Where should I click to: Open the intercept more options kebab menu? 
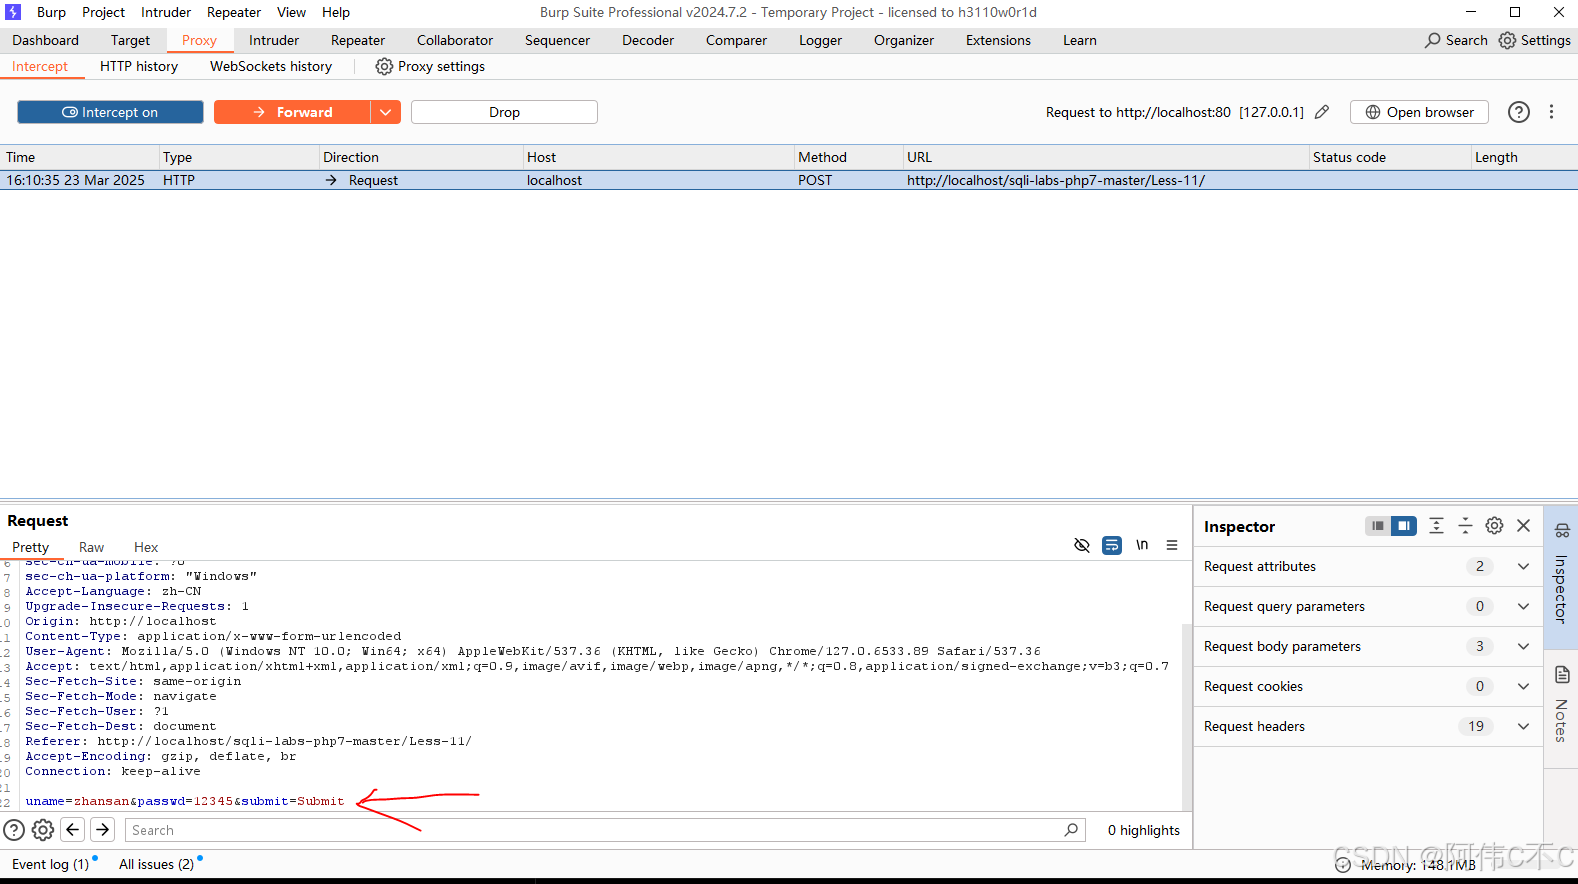pos(1551,112)
